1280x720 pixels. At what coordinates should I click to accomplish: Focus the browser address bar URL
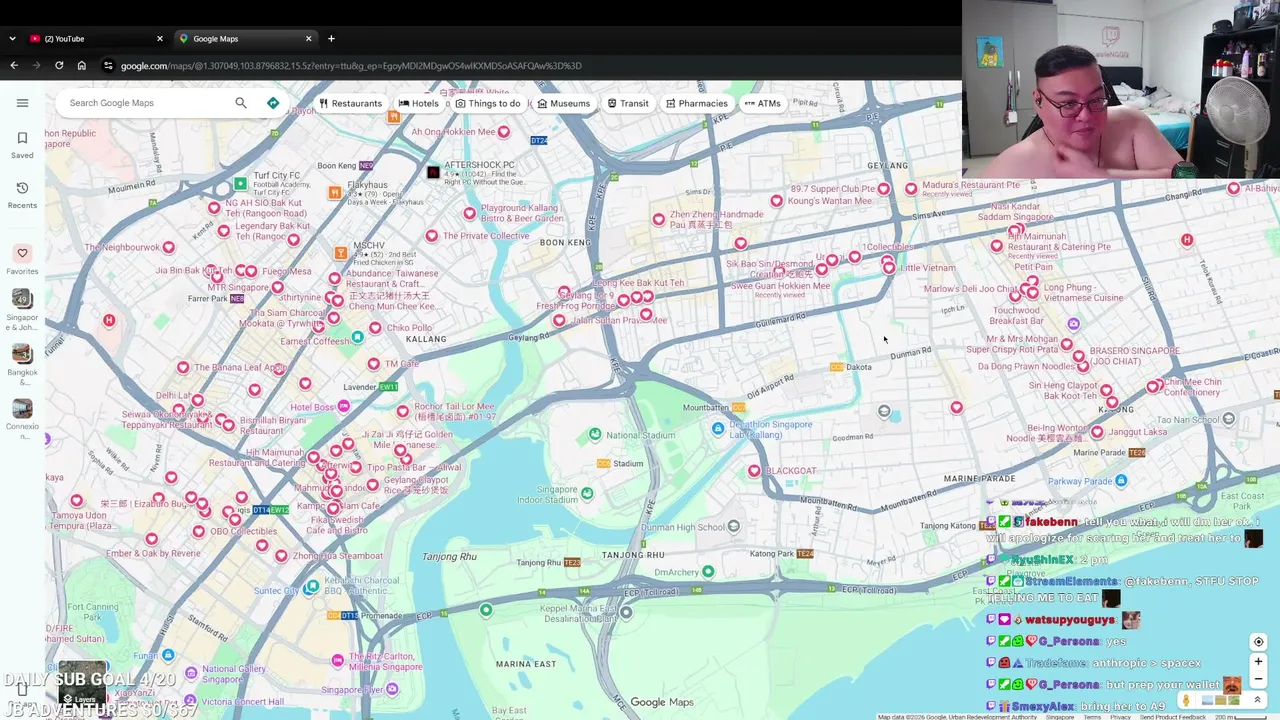coord(351,66)
